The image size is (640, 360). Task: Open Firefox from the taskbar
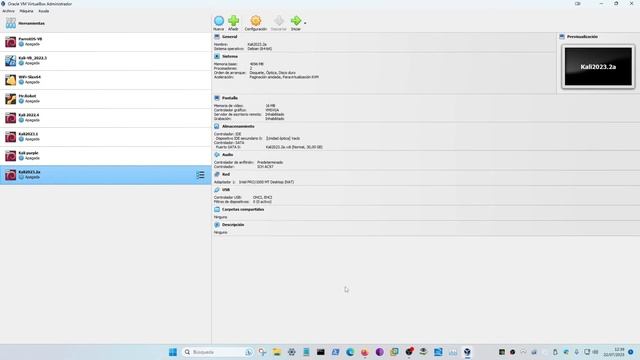(x=364, y=352)
